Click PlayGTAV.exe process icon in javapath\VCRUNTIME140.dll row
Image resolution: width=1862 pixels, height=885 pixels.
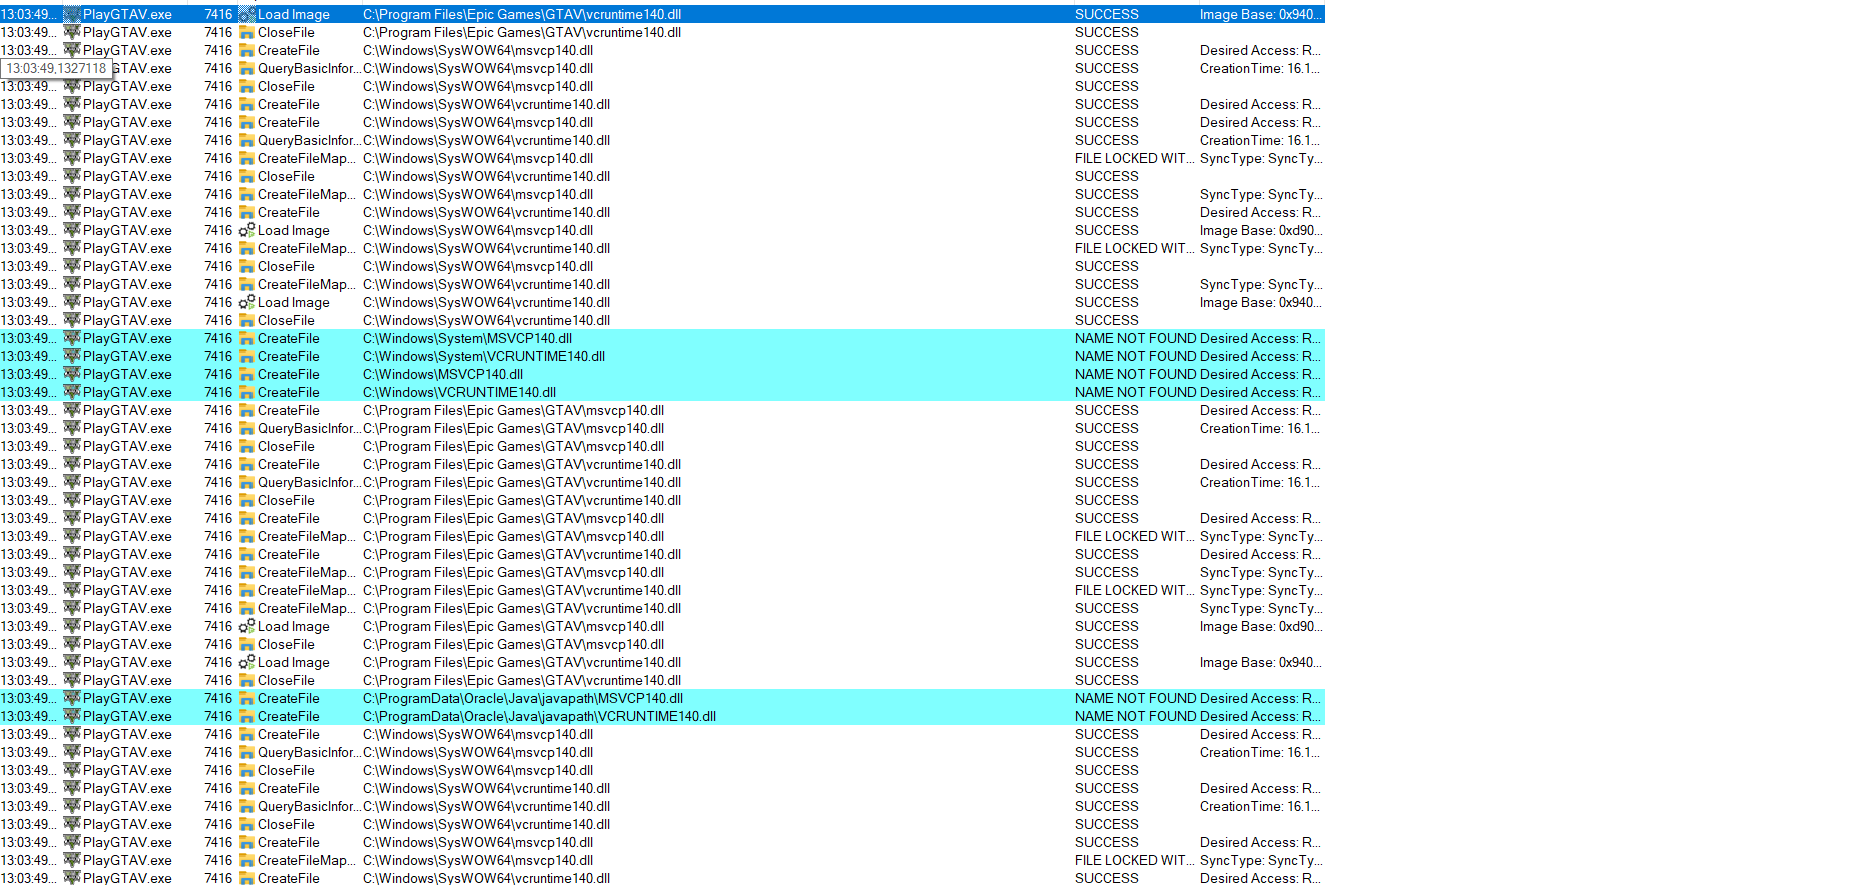tap(72, 717)
